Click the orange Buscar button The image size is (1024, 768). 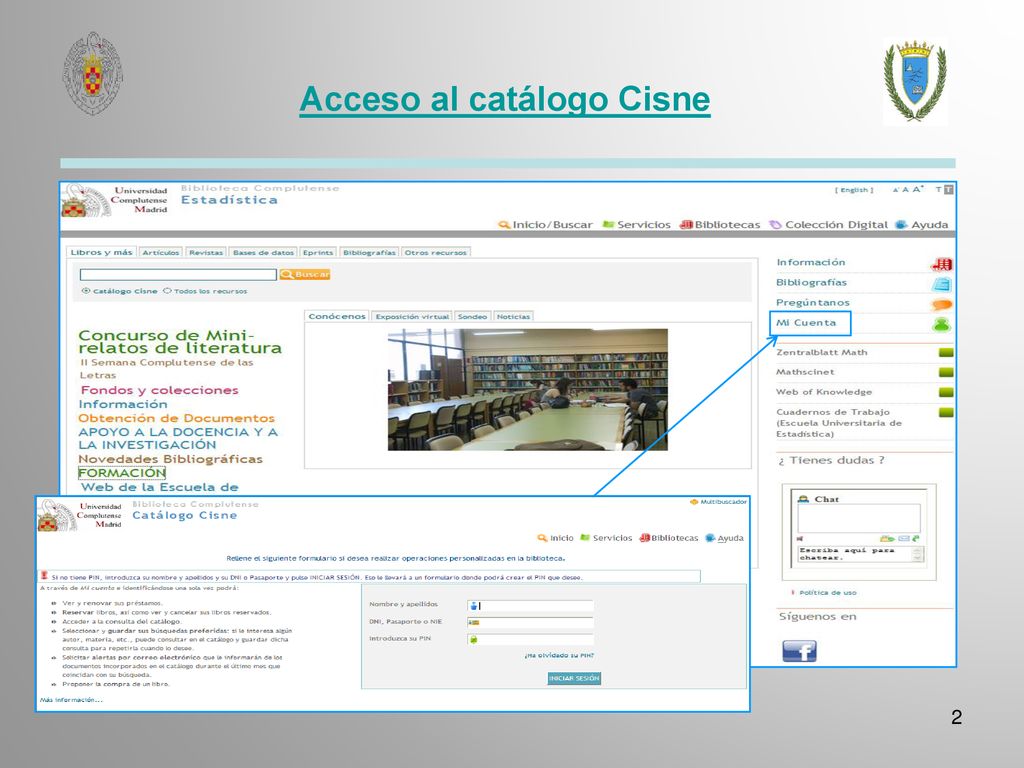(x=305, y=274)
